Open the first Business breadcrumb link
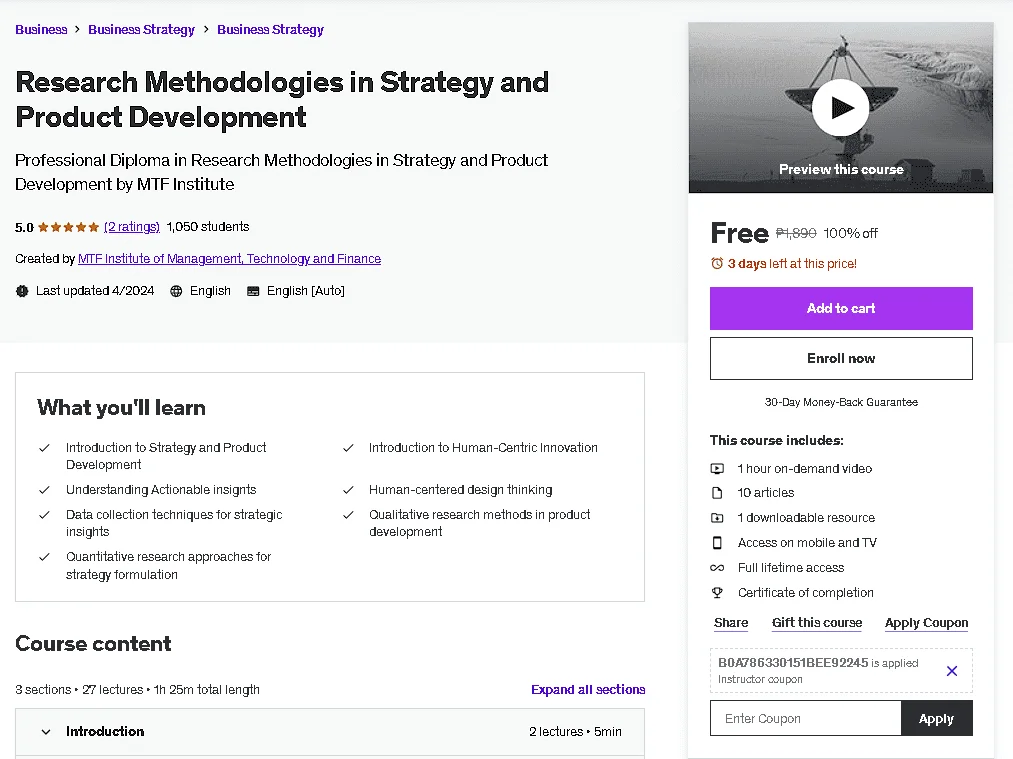 tap(41, 30)
